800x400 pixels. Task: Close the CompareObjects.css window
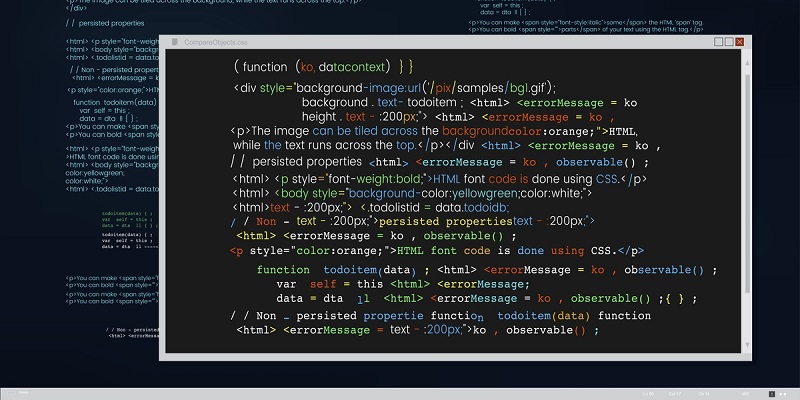[740, 43]
